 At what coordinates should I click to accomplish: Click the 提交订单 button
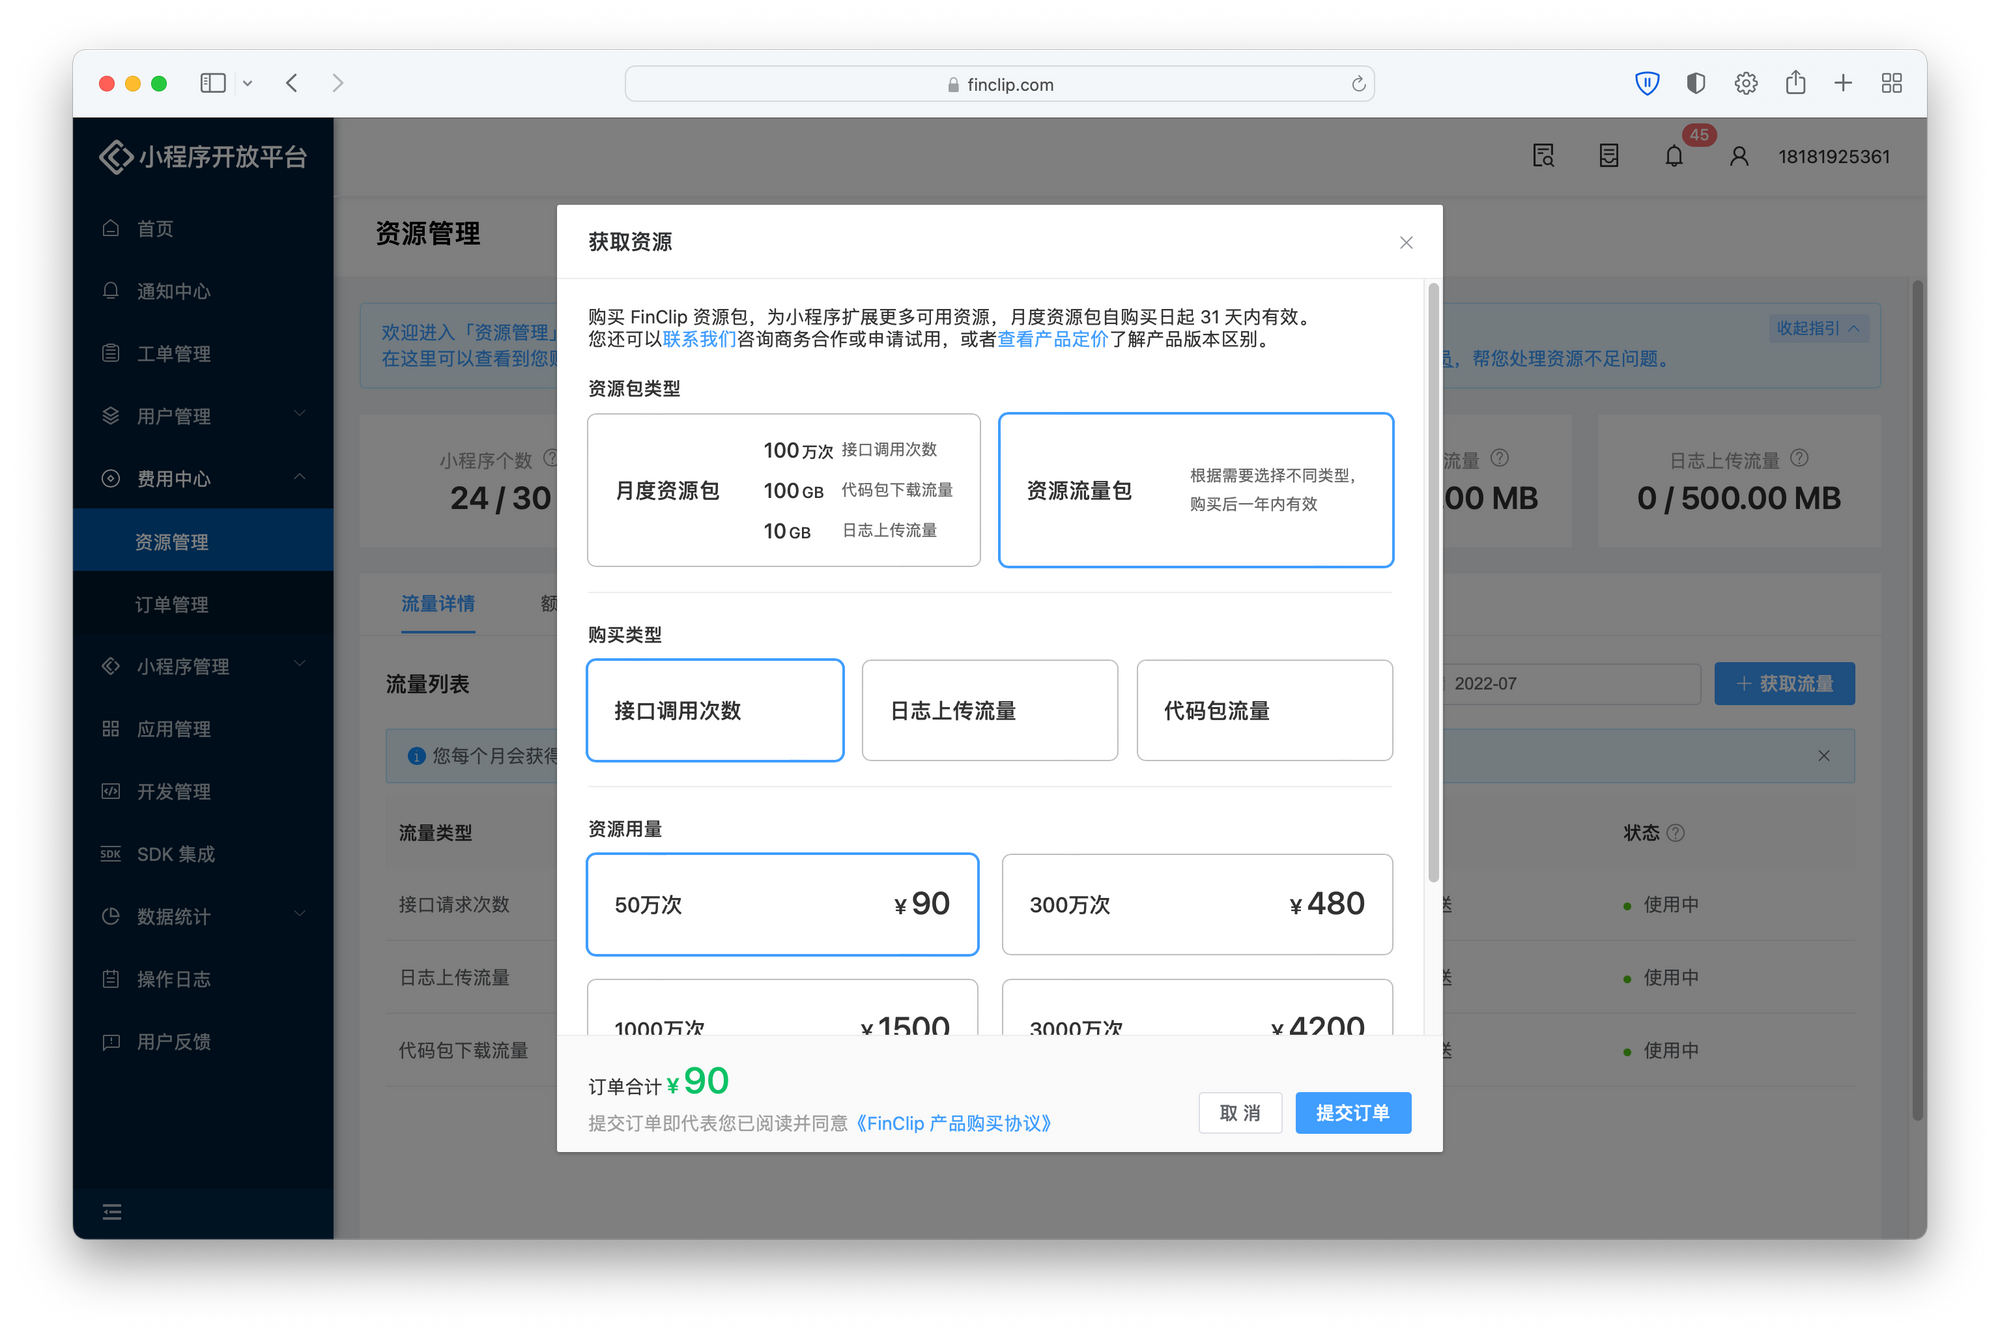pyautogui.click(x=1353, y=1113)
